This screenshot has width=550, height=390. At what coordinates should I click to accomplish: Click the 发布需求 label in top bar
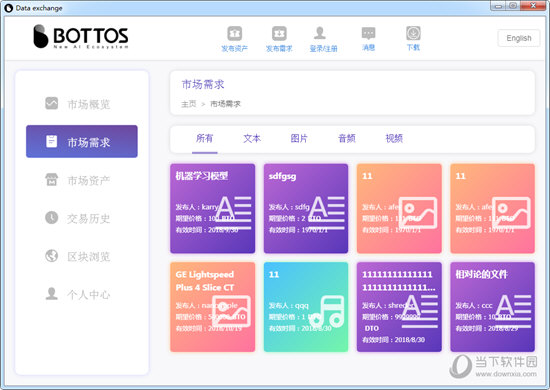tap(279, 48)
